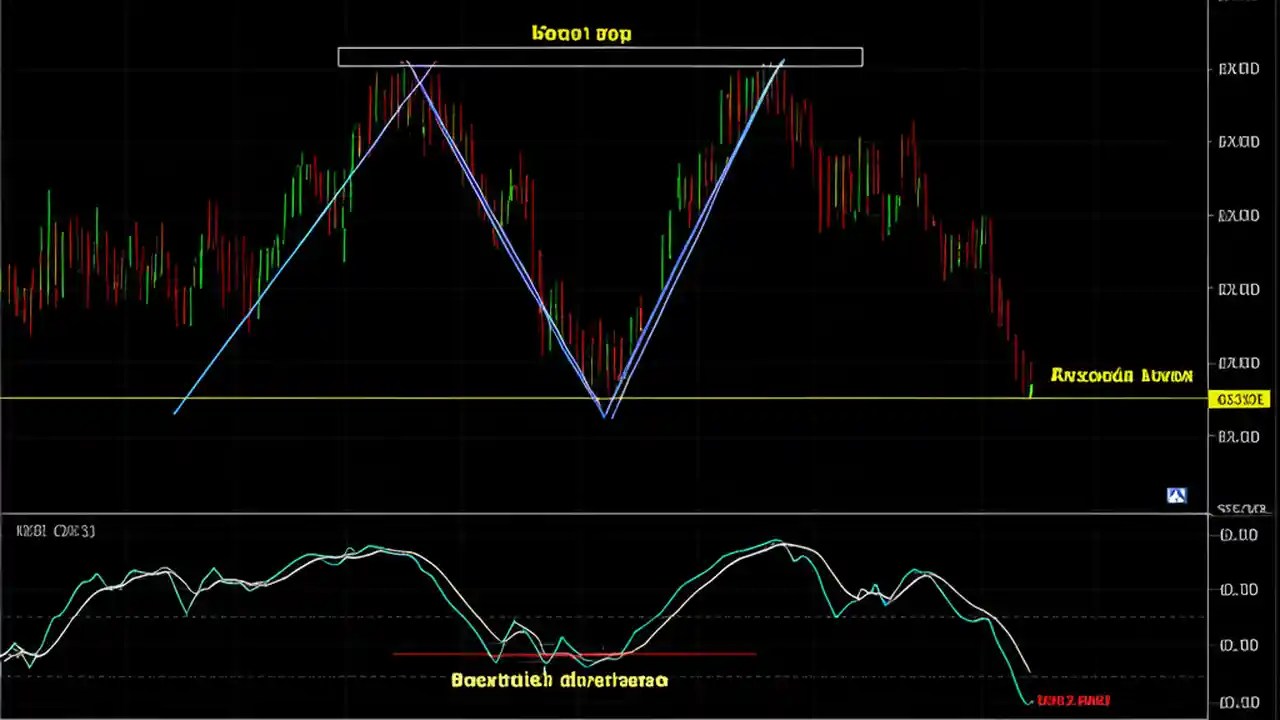Click the yellow annotation above the support line
Image resolution: width=1280 pixels, height=720 pixels.
tap(1121, 375)
